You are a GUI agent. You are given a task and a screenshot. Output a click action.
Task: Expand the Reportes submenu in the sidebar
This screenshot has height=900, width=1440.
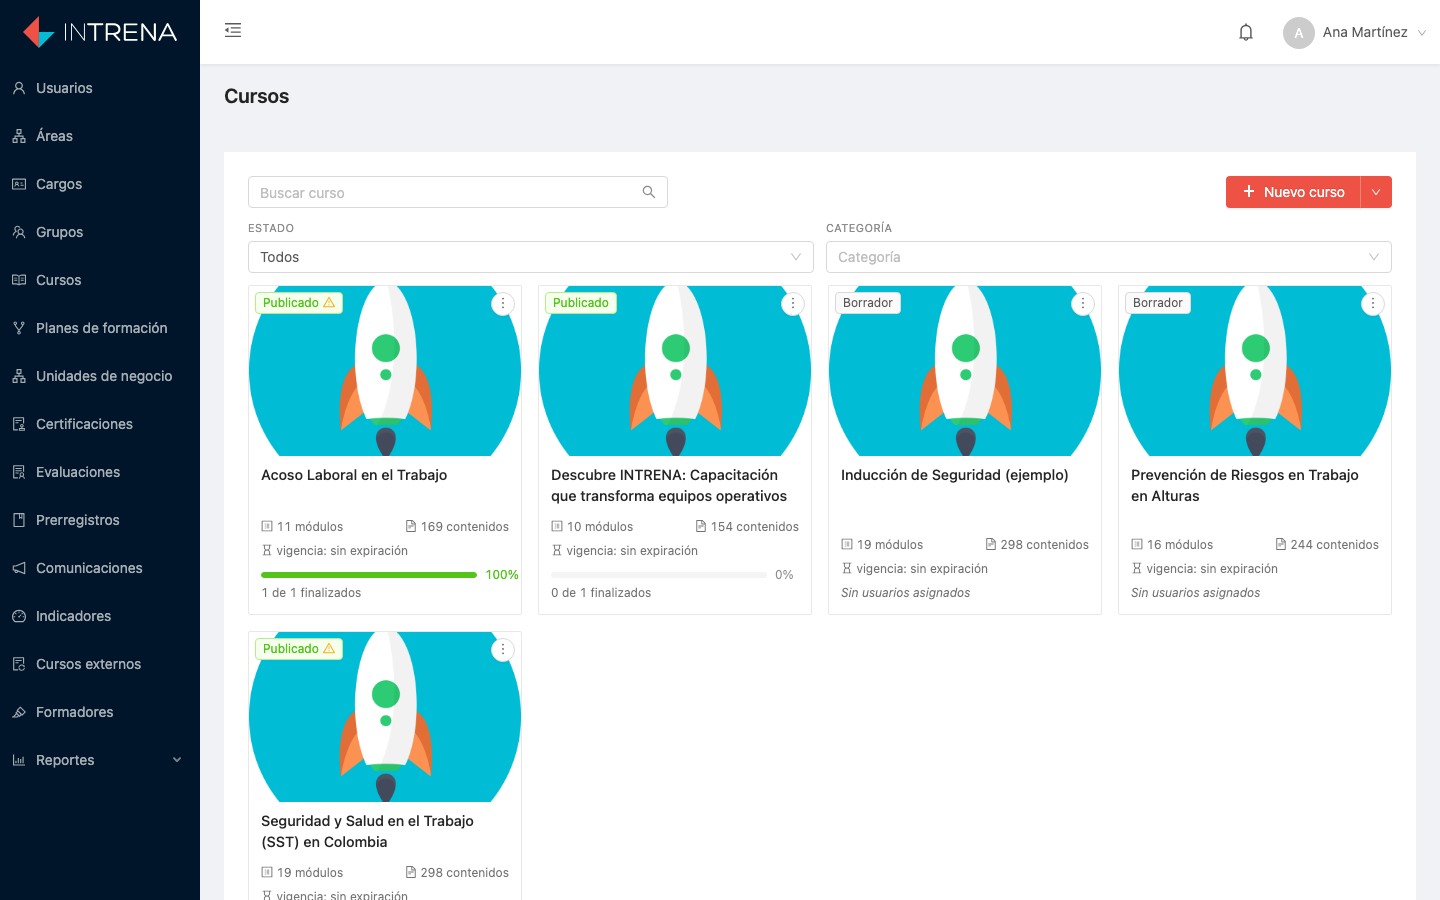pyautogui.click(x=100, y=760)
